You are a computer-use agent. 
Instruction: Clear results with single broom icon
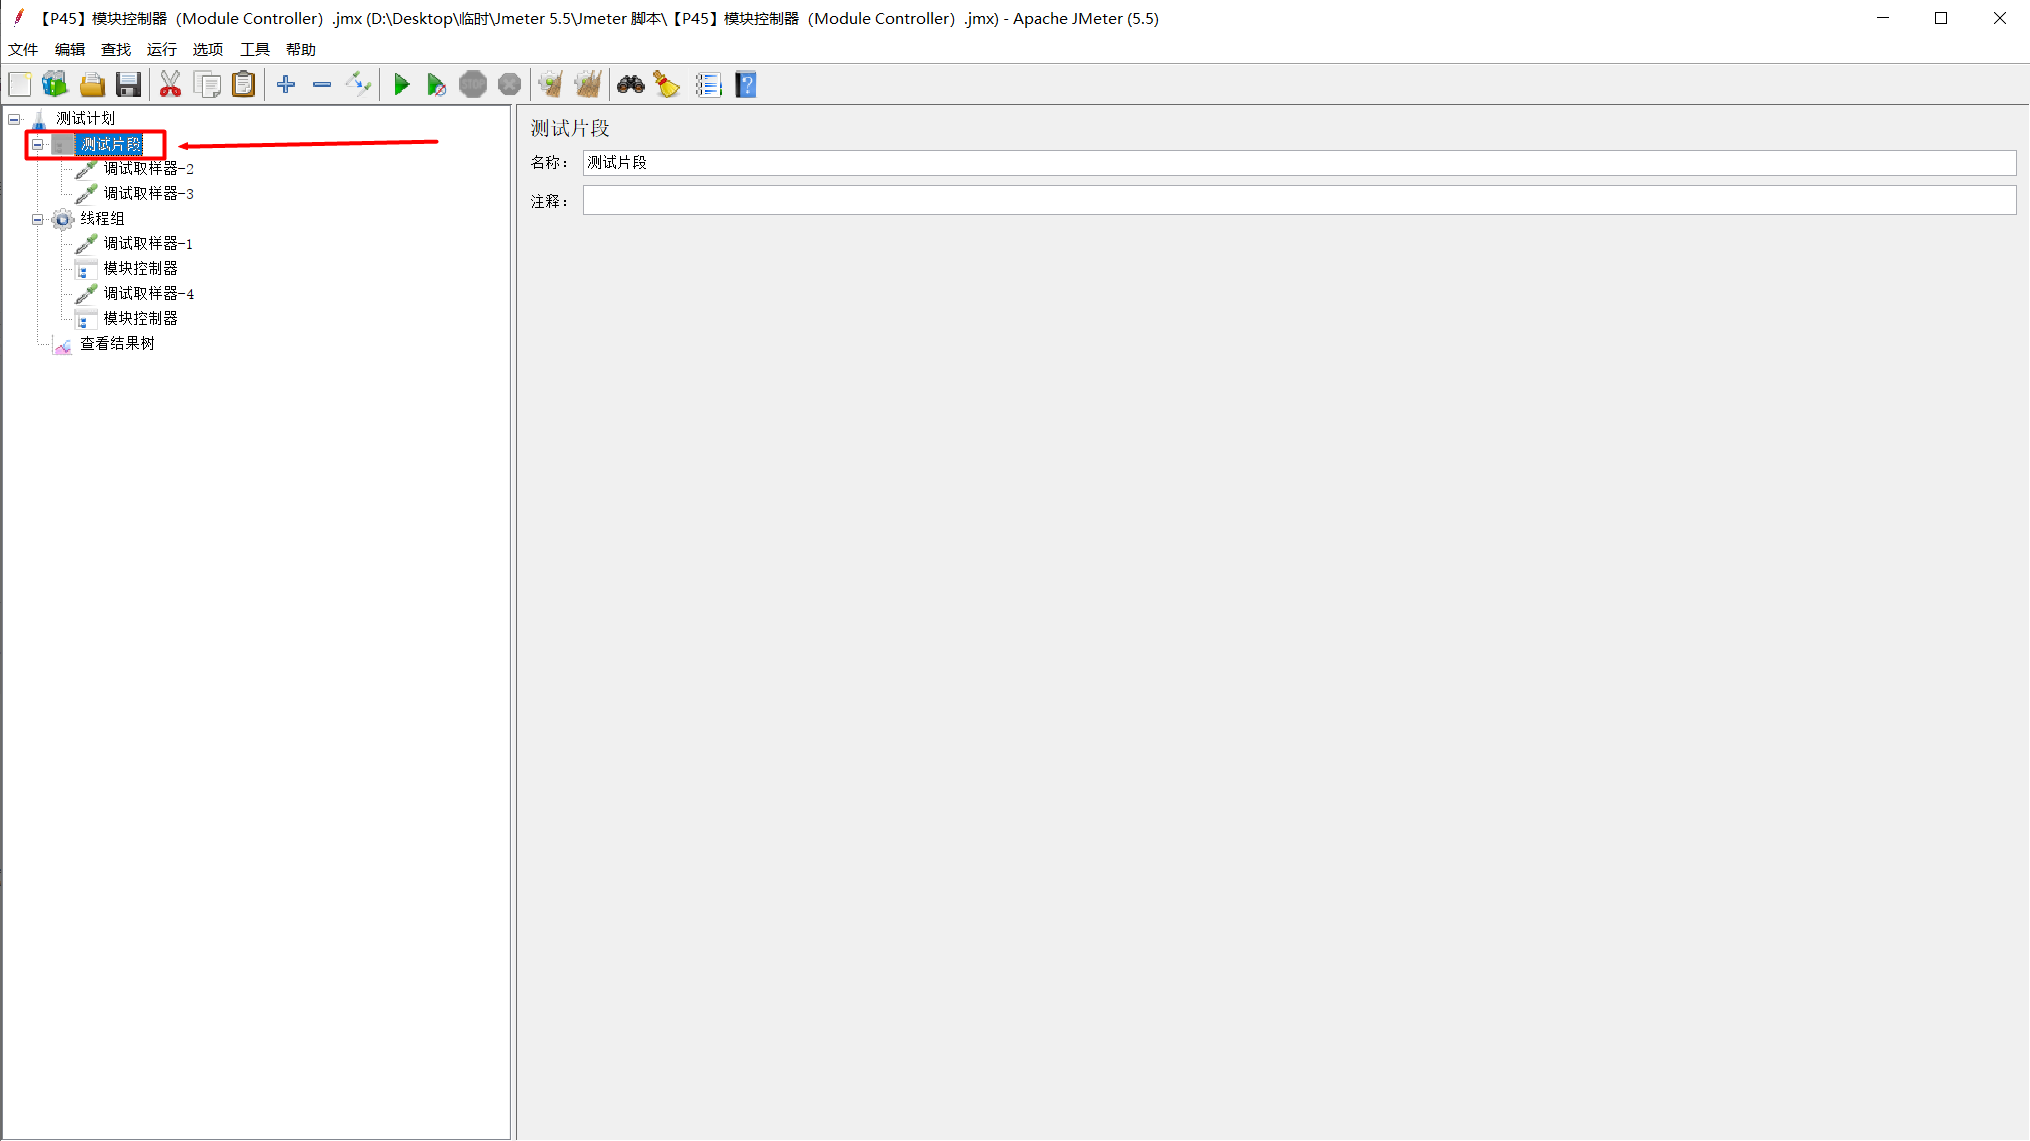pyautogui.click(x=551, y=85)
